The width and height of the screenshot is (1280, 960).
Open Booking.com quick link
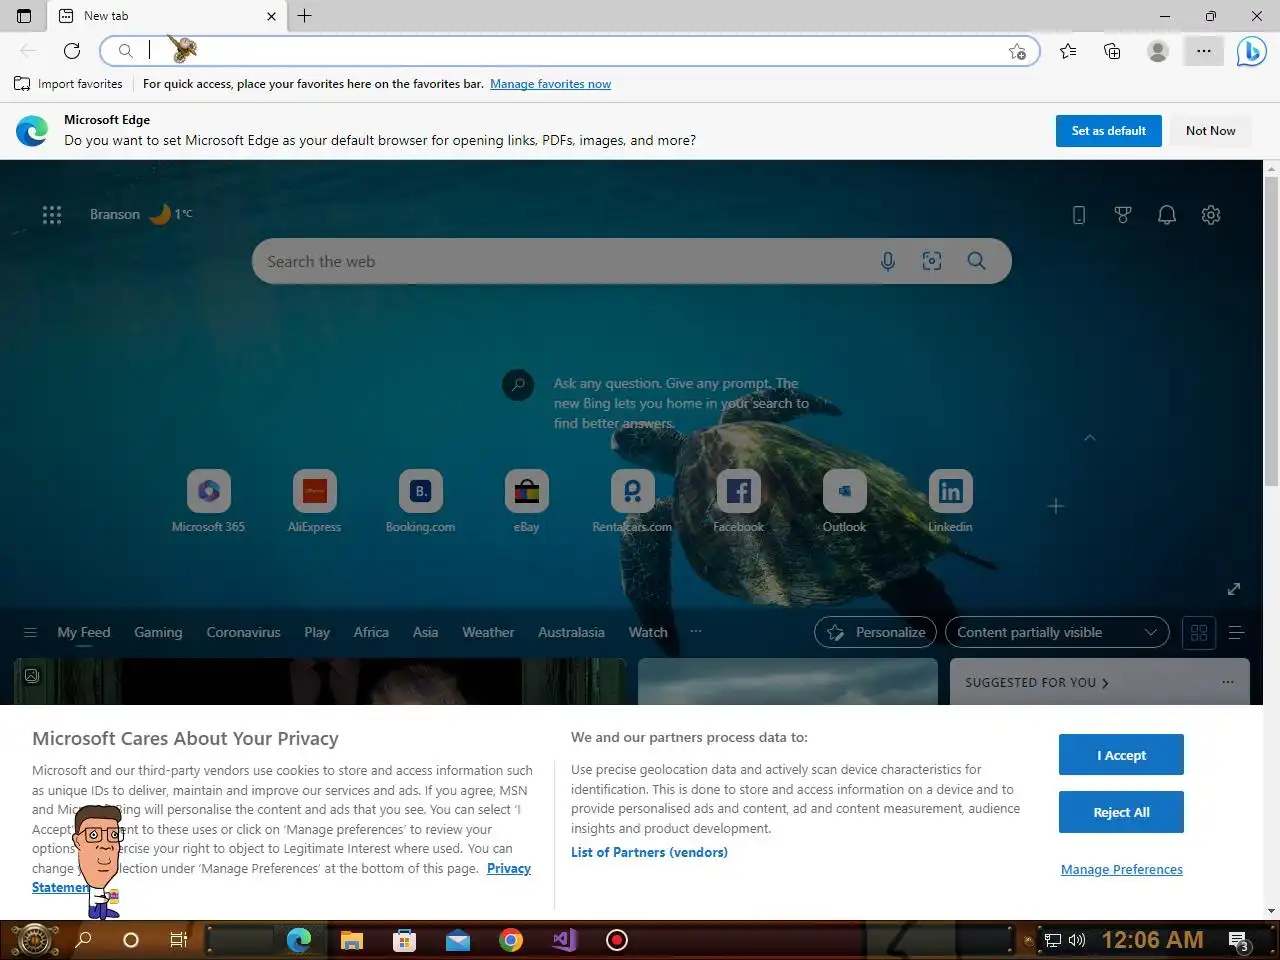(x=420, y=501)
